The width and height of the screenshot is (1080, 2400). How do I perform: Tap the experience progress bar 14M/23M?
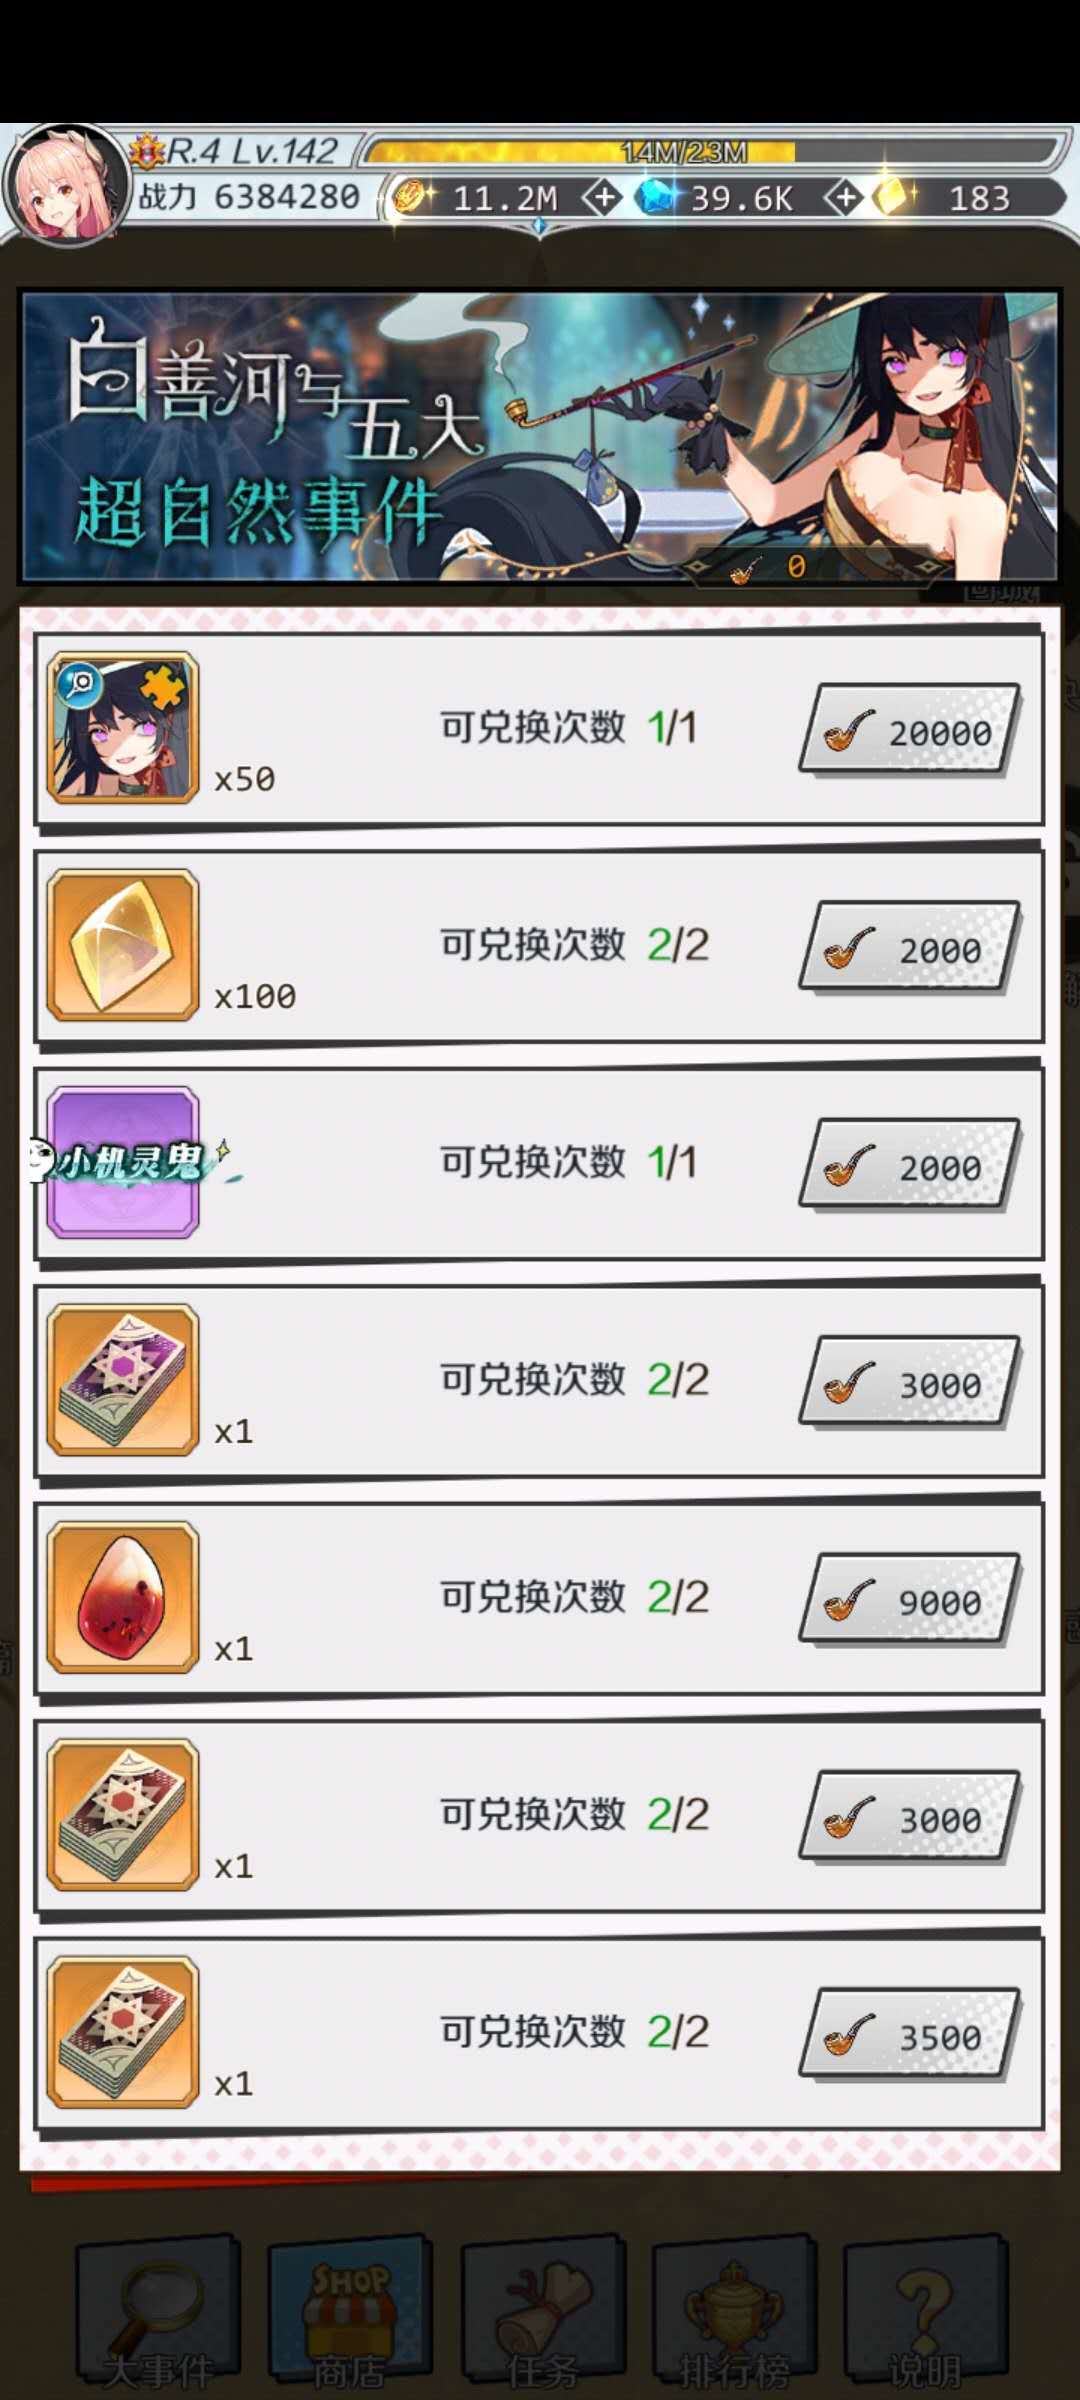708,151
